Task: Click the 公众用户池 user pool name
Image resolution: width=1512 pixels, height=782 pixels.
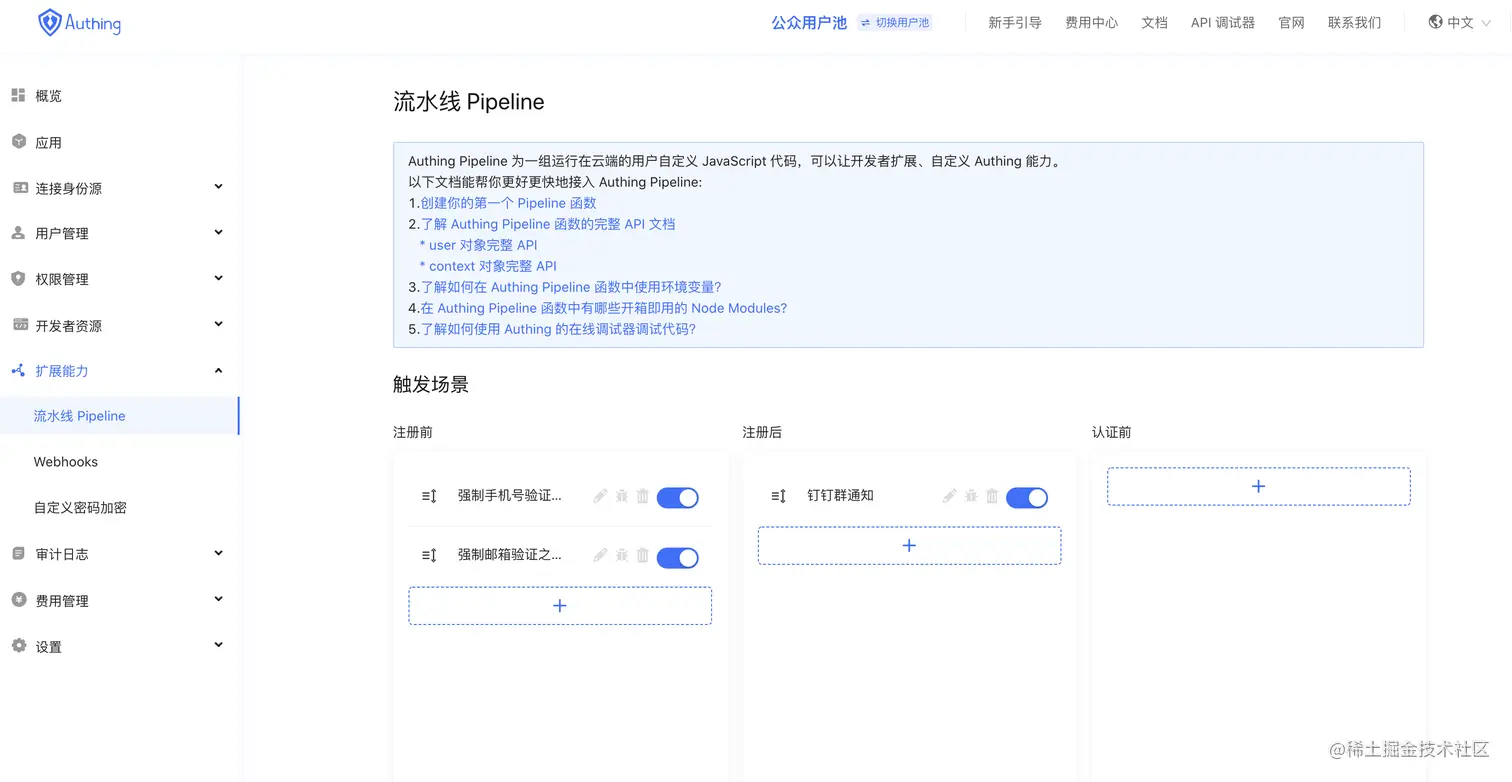Action: pyautogui.click(x=809, y=22)
